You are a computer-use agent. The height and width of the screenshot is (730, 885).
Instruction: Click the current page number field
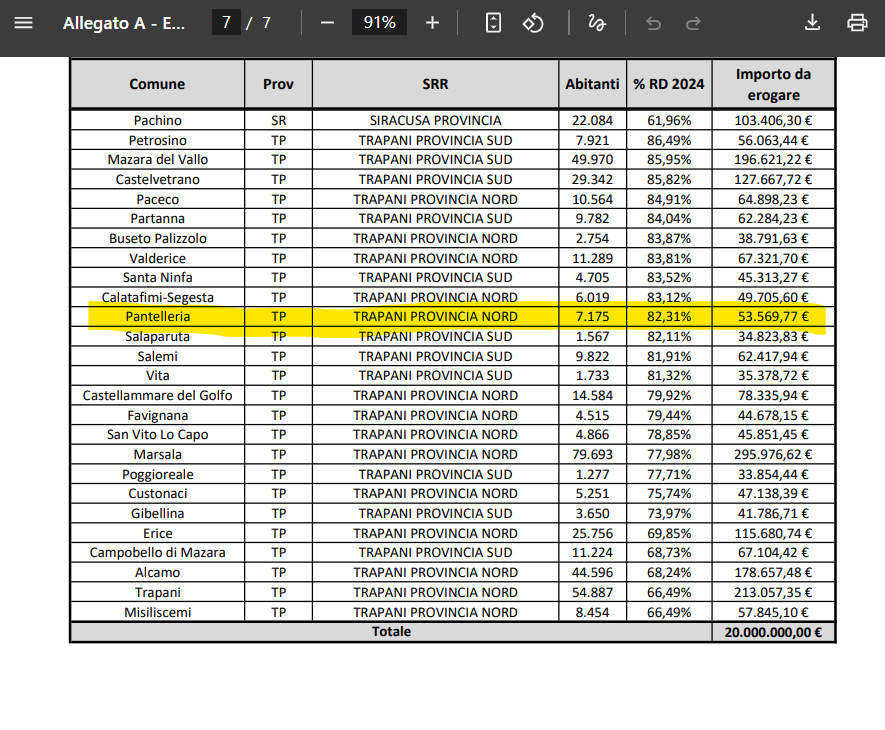pos(226,23)
